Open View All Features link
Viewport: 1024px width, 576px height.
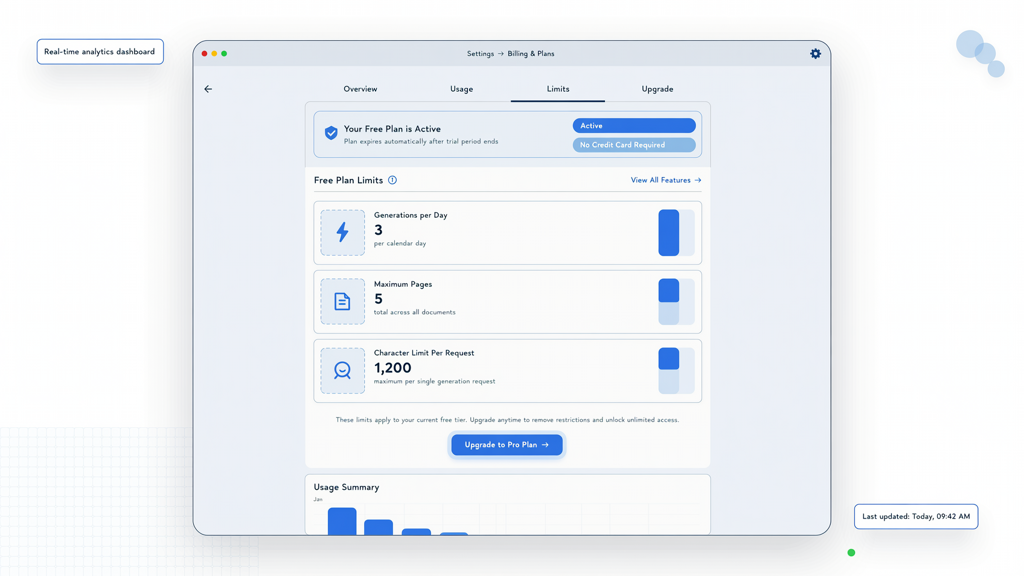coord(665,180)
